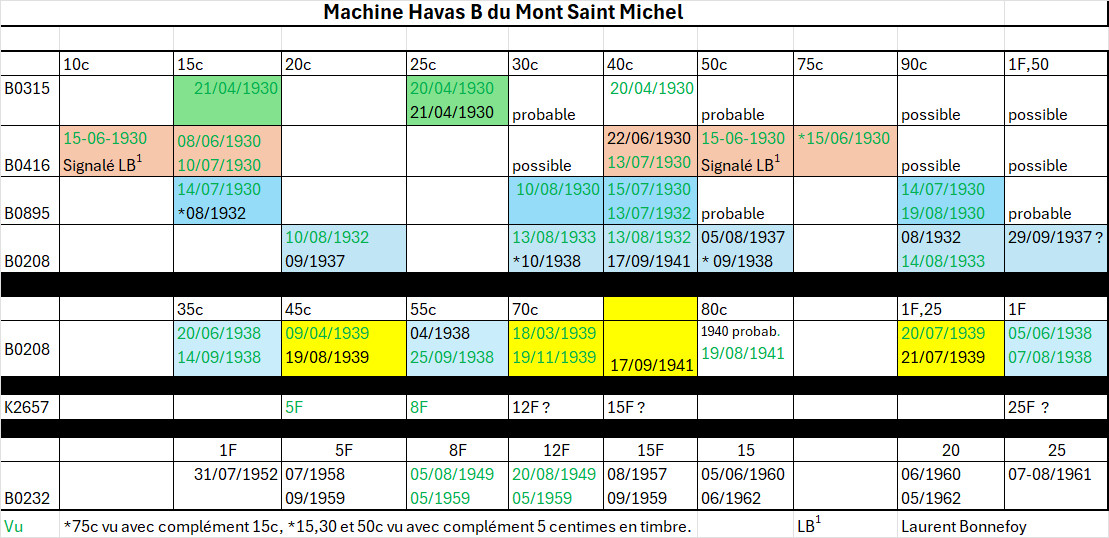Select the '08/1957' cell
1109x538 pixels.
(x=636, y=474)
